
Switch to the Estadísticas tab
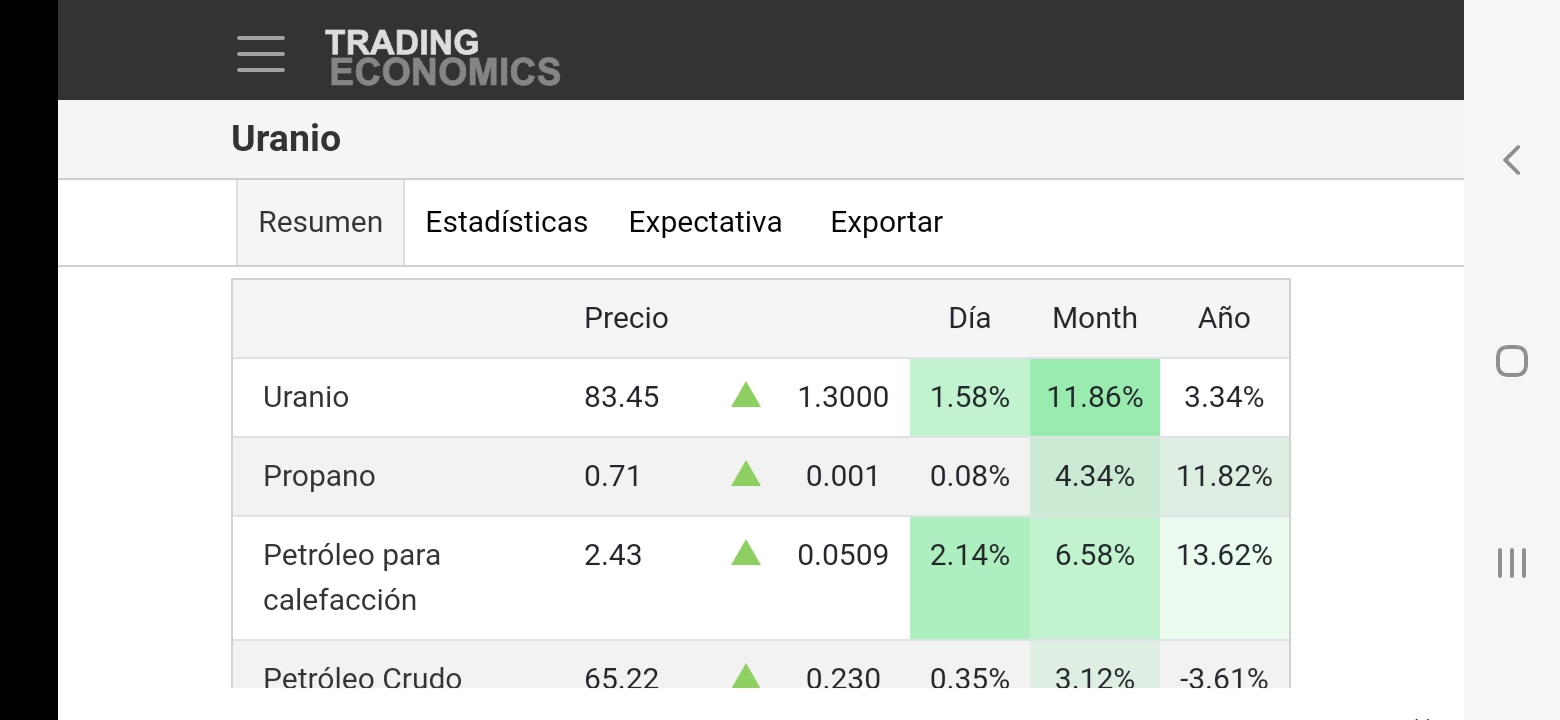pyautogui.click(x=506, y=222)
